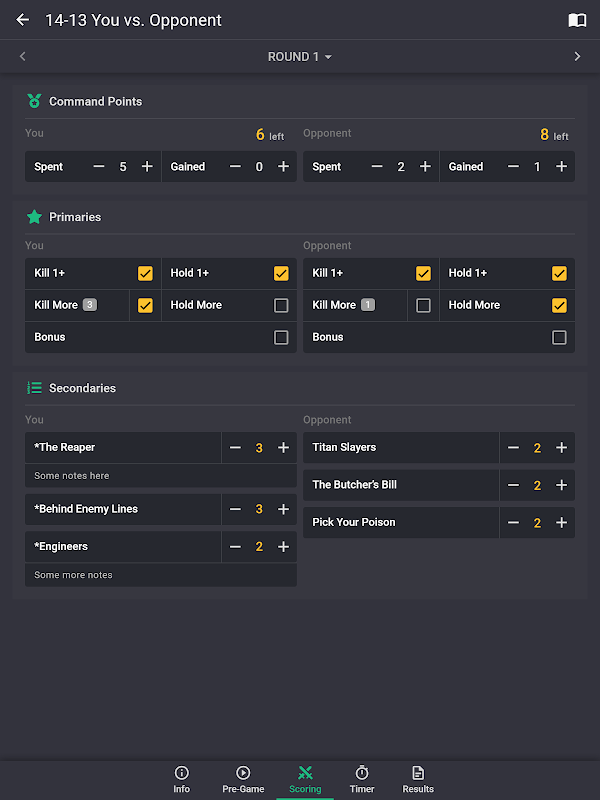Image resolution: width=600 pixels, height=800 pixels.
Task: Go to the next round chevron
Action: pyautogui.click(x=577, y=57)
